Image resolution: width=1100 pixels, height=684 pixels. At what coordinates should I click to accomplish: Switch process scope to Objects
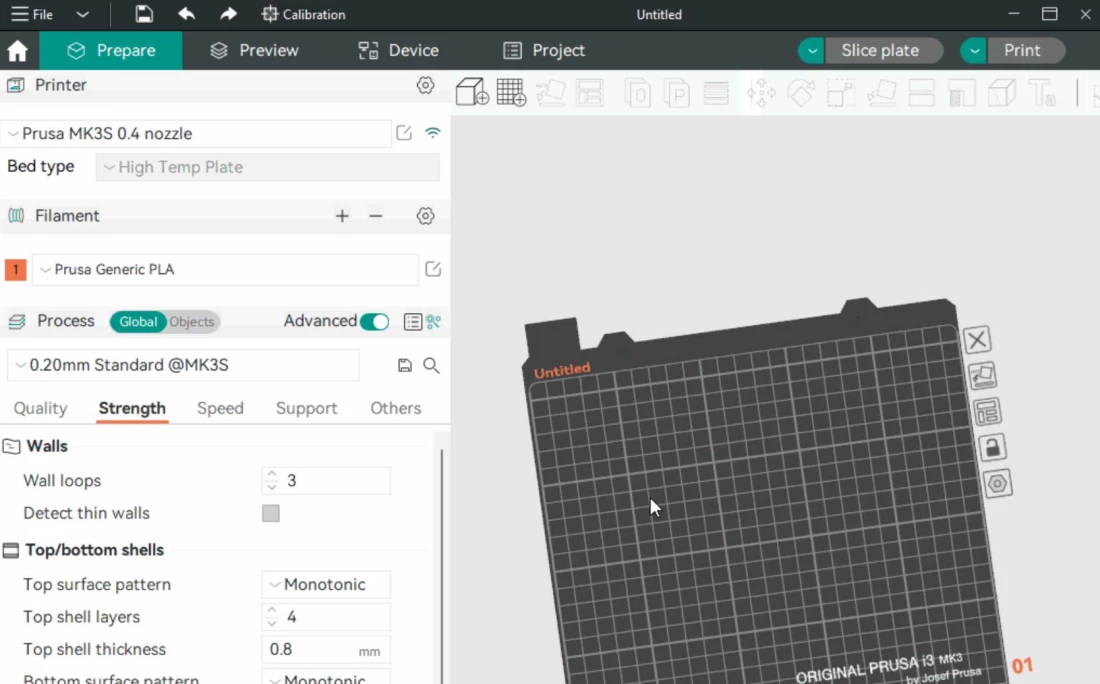click(x=191, y=322)
